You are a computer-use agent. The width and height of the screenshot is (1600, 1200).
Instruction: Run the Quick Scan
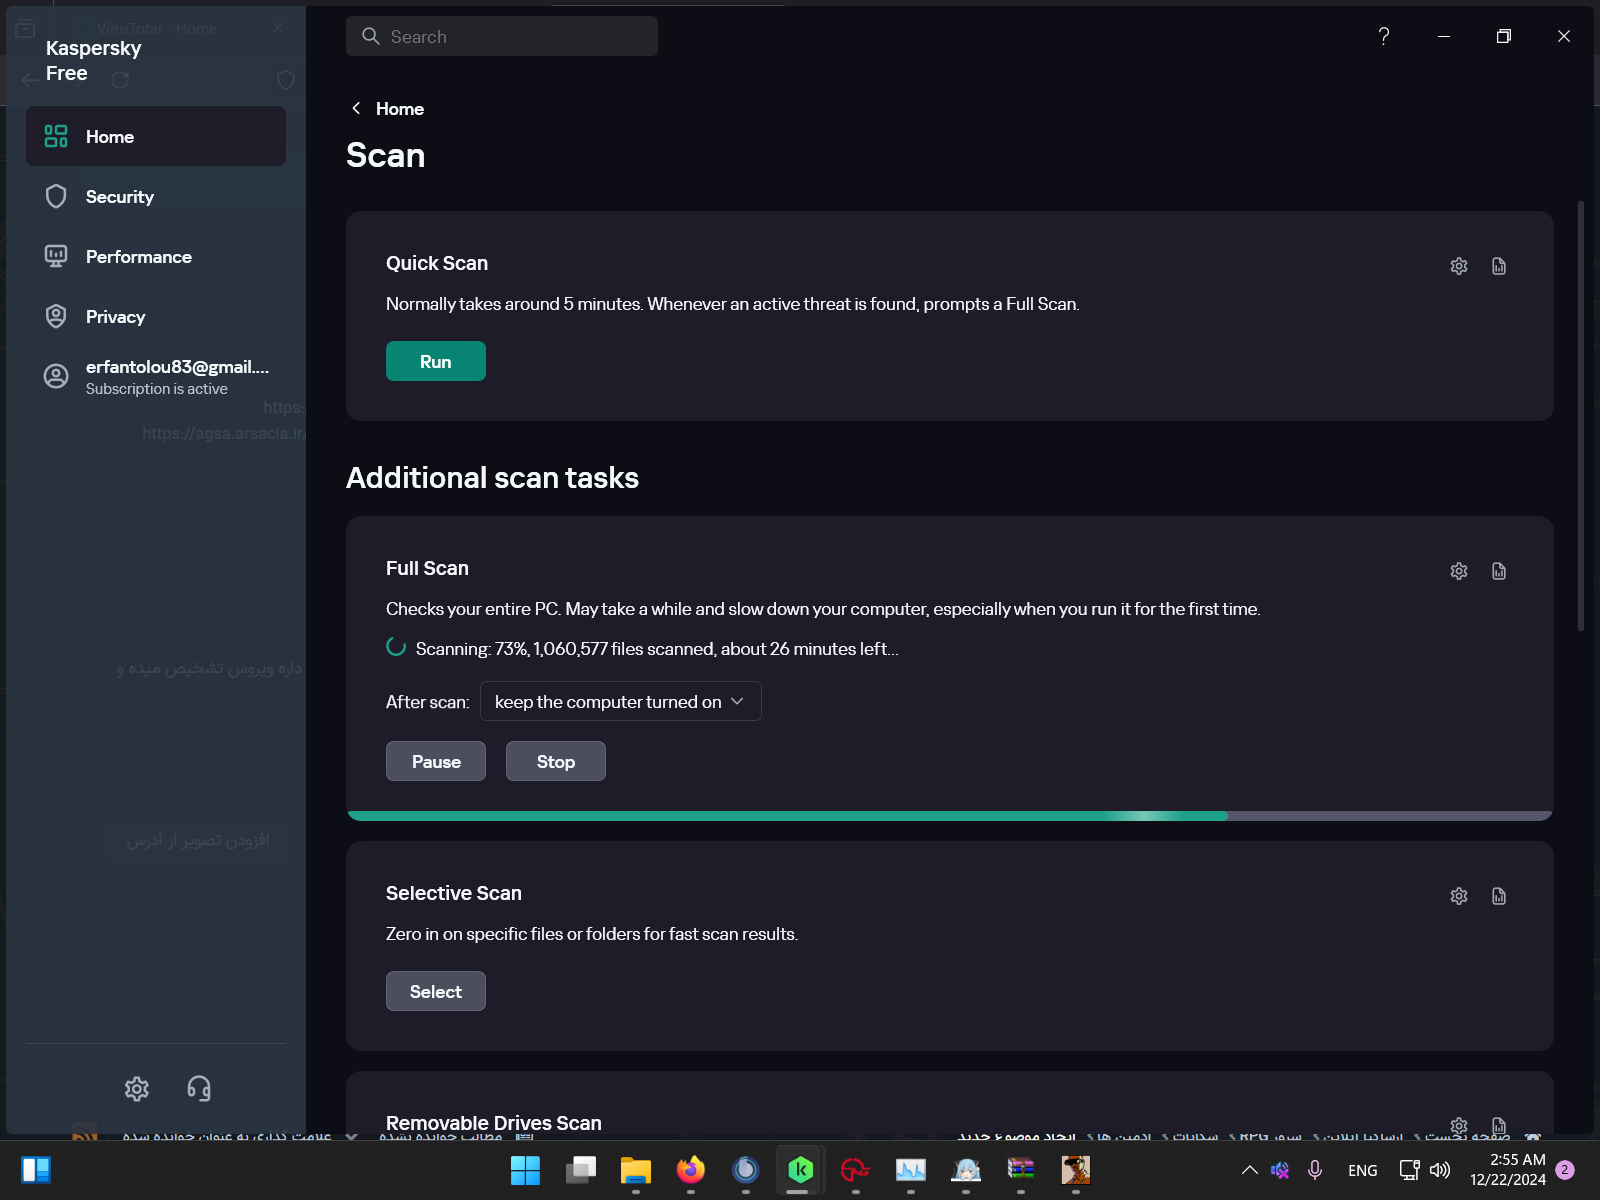tap(436, 361)
